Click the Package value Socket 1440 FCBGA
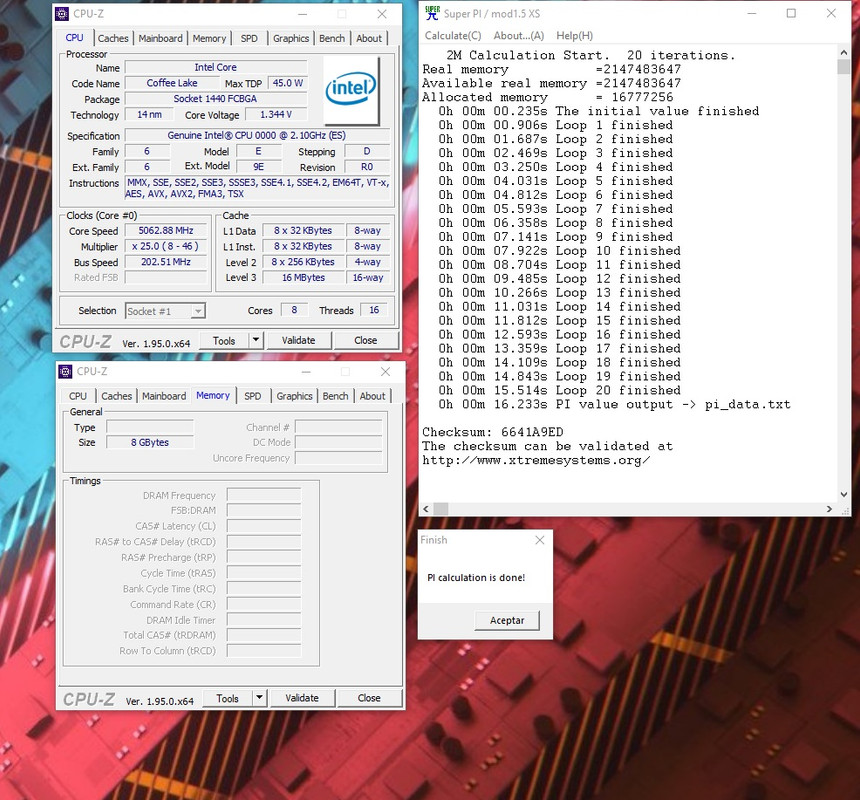This screenshot has width=860, height=800. click(x=215, y=99)
